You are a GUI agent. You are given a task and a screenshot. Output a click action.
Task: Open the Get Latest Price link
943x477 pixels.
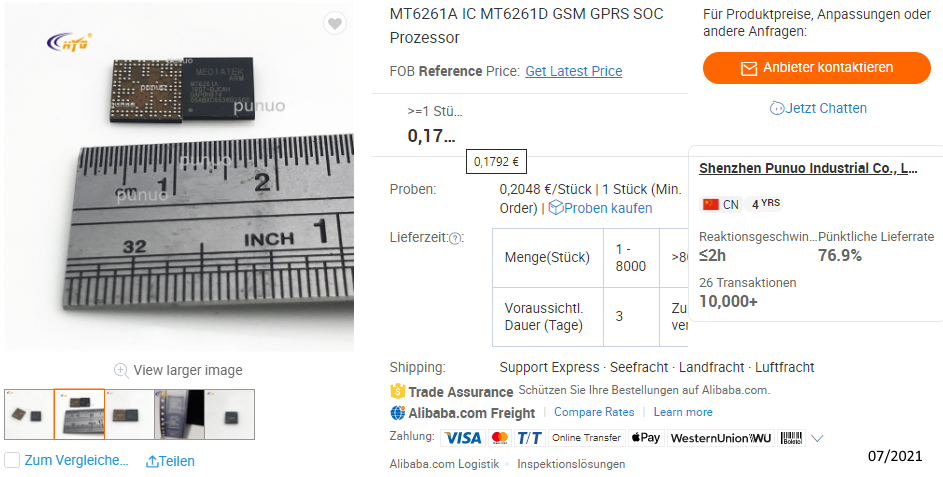tap(573, 71)
